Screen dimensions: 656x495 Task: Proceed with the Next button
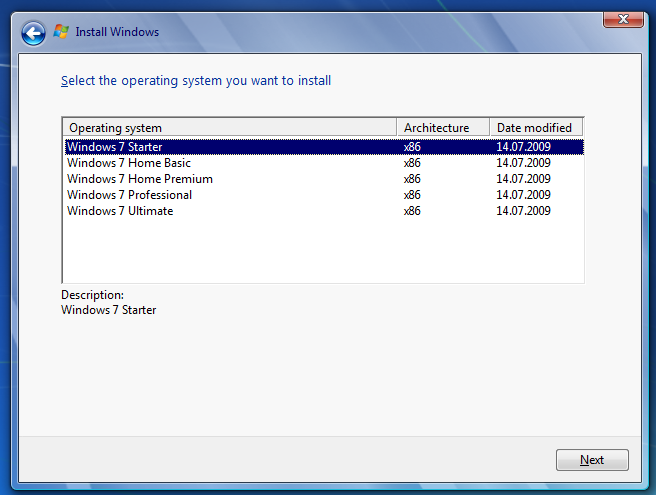pos(592,460)
